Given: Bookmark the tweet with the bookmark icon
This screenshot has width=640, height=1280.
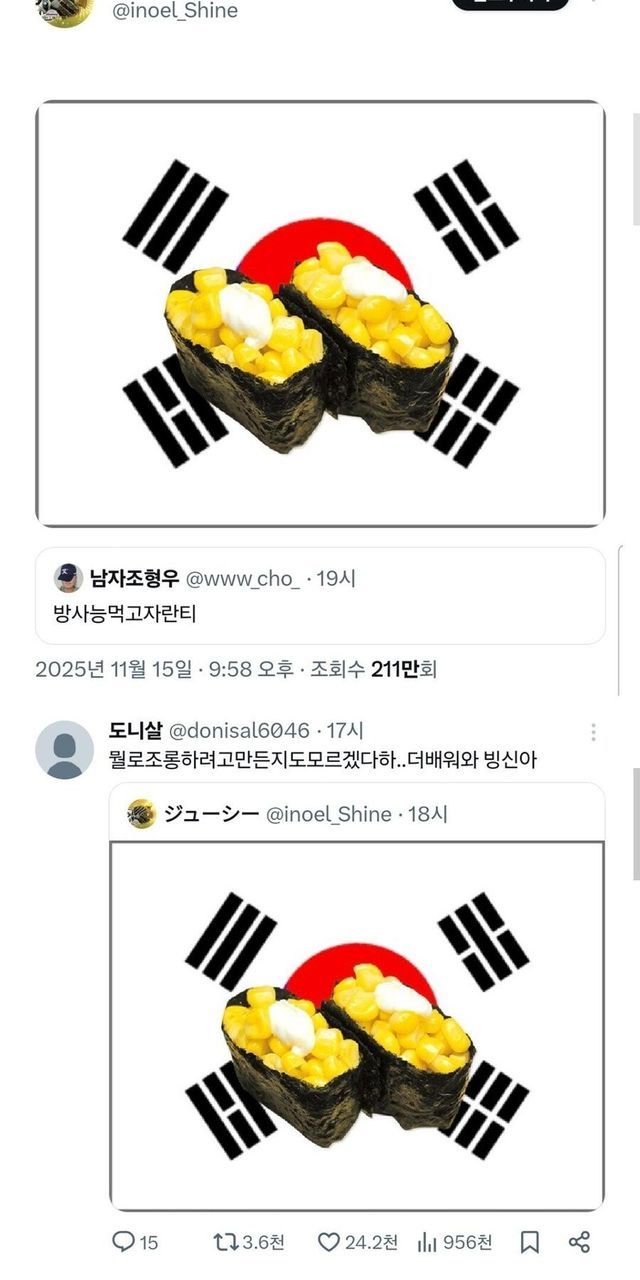Looking at the screenshot, I should coord(530,1242).
